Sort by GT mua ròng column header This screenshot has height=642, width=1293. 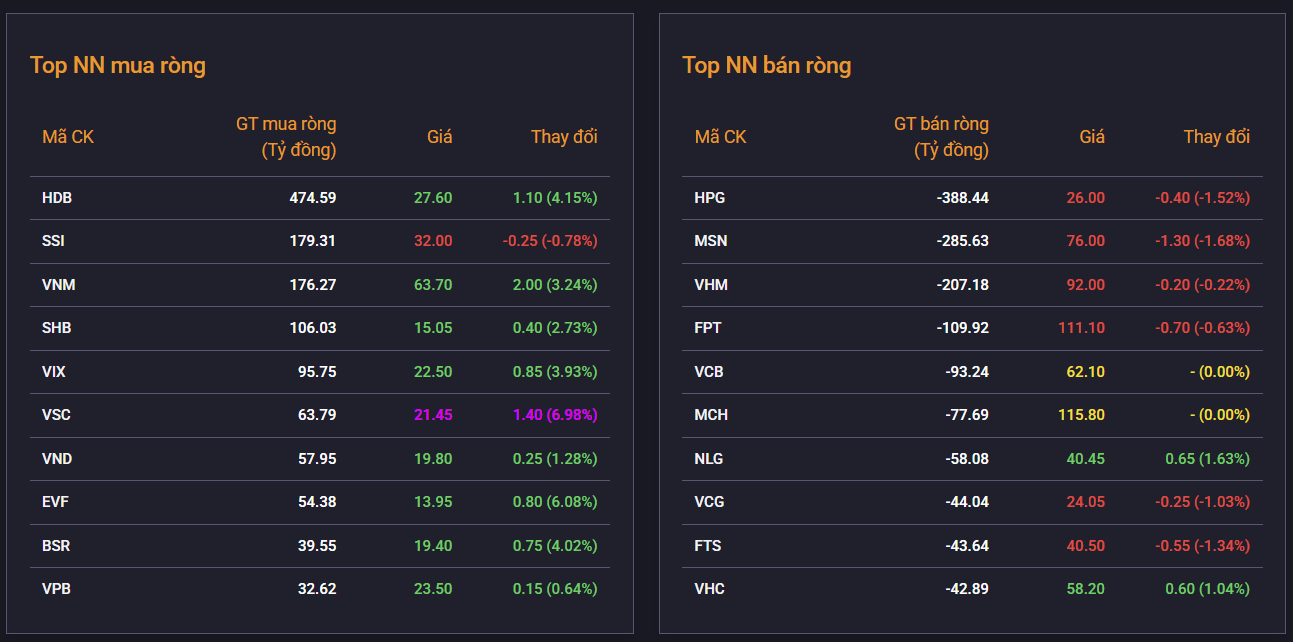pyautogui.click(x=286, y=137)
